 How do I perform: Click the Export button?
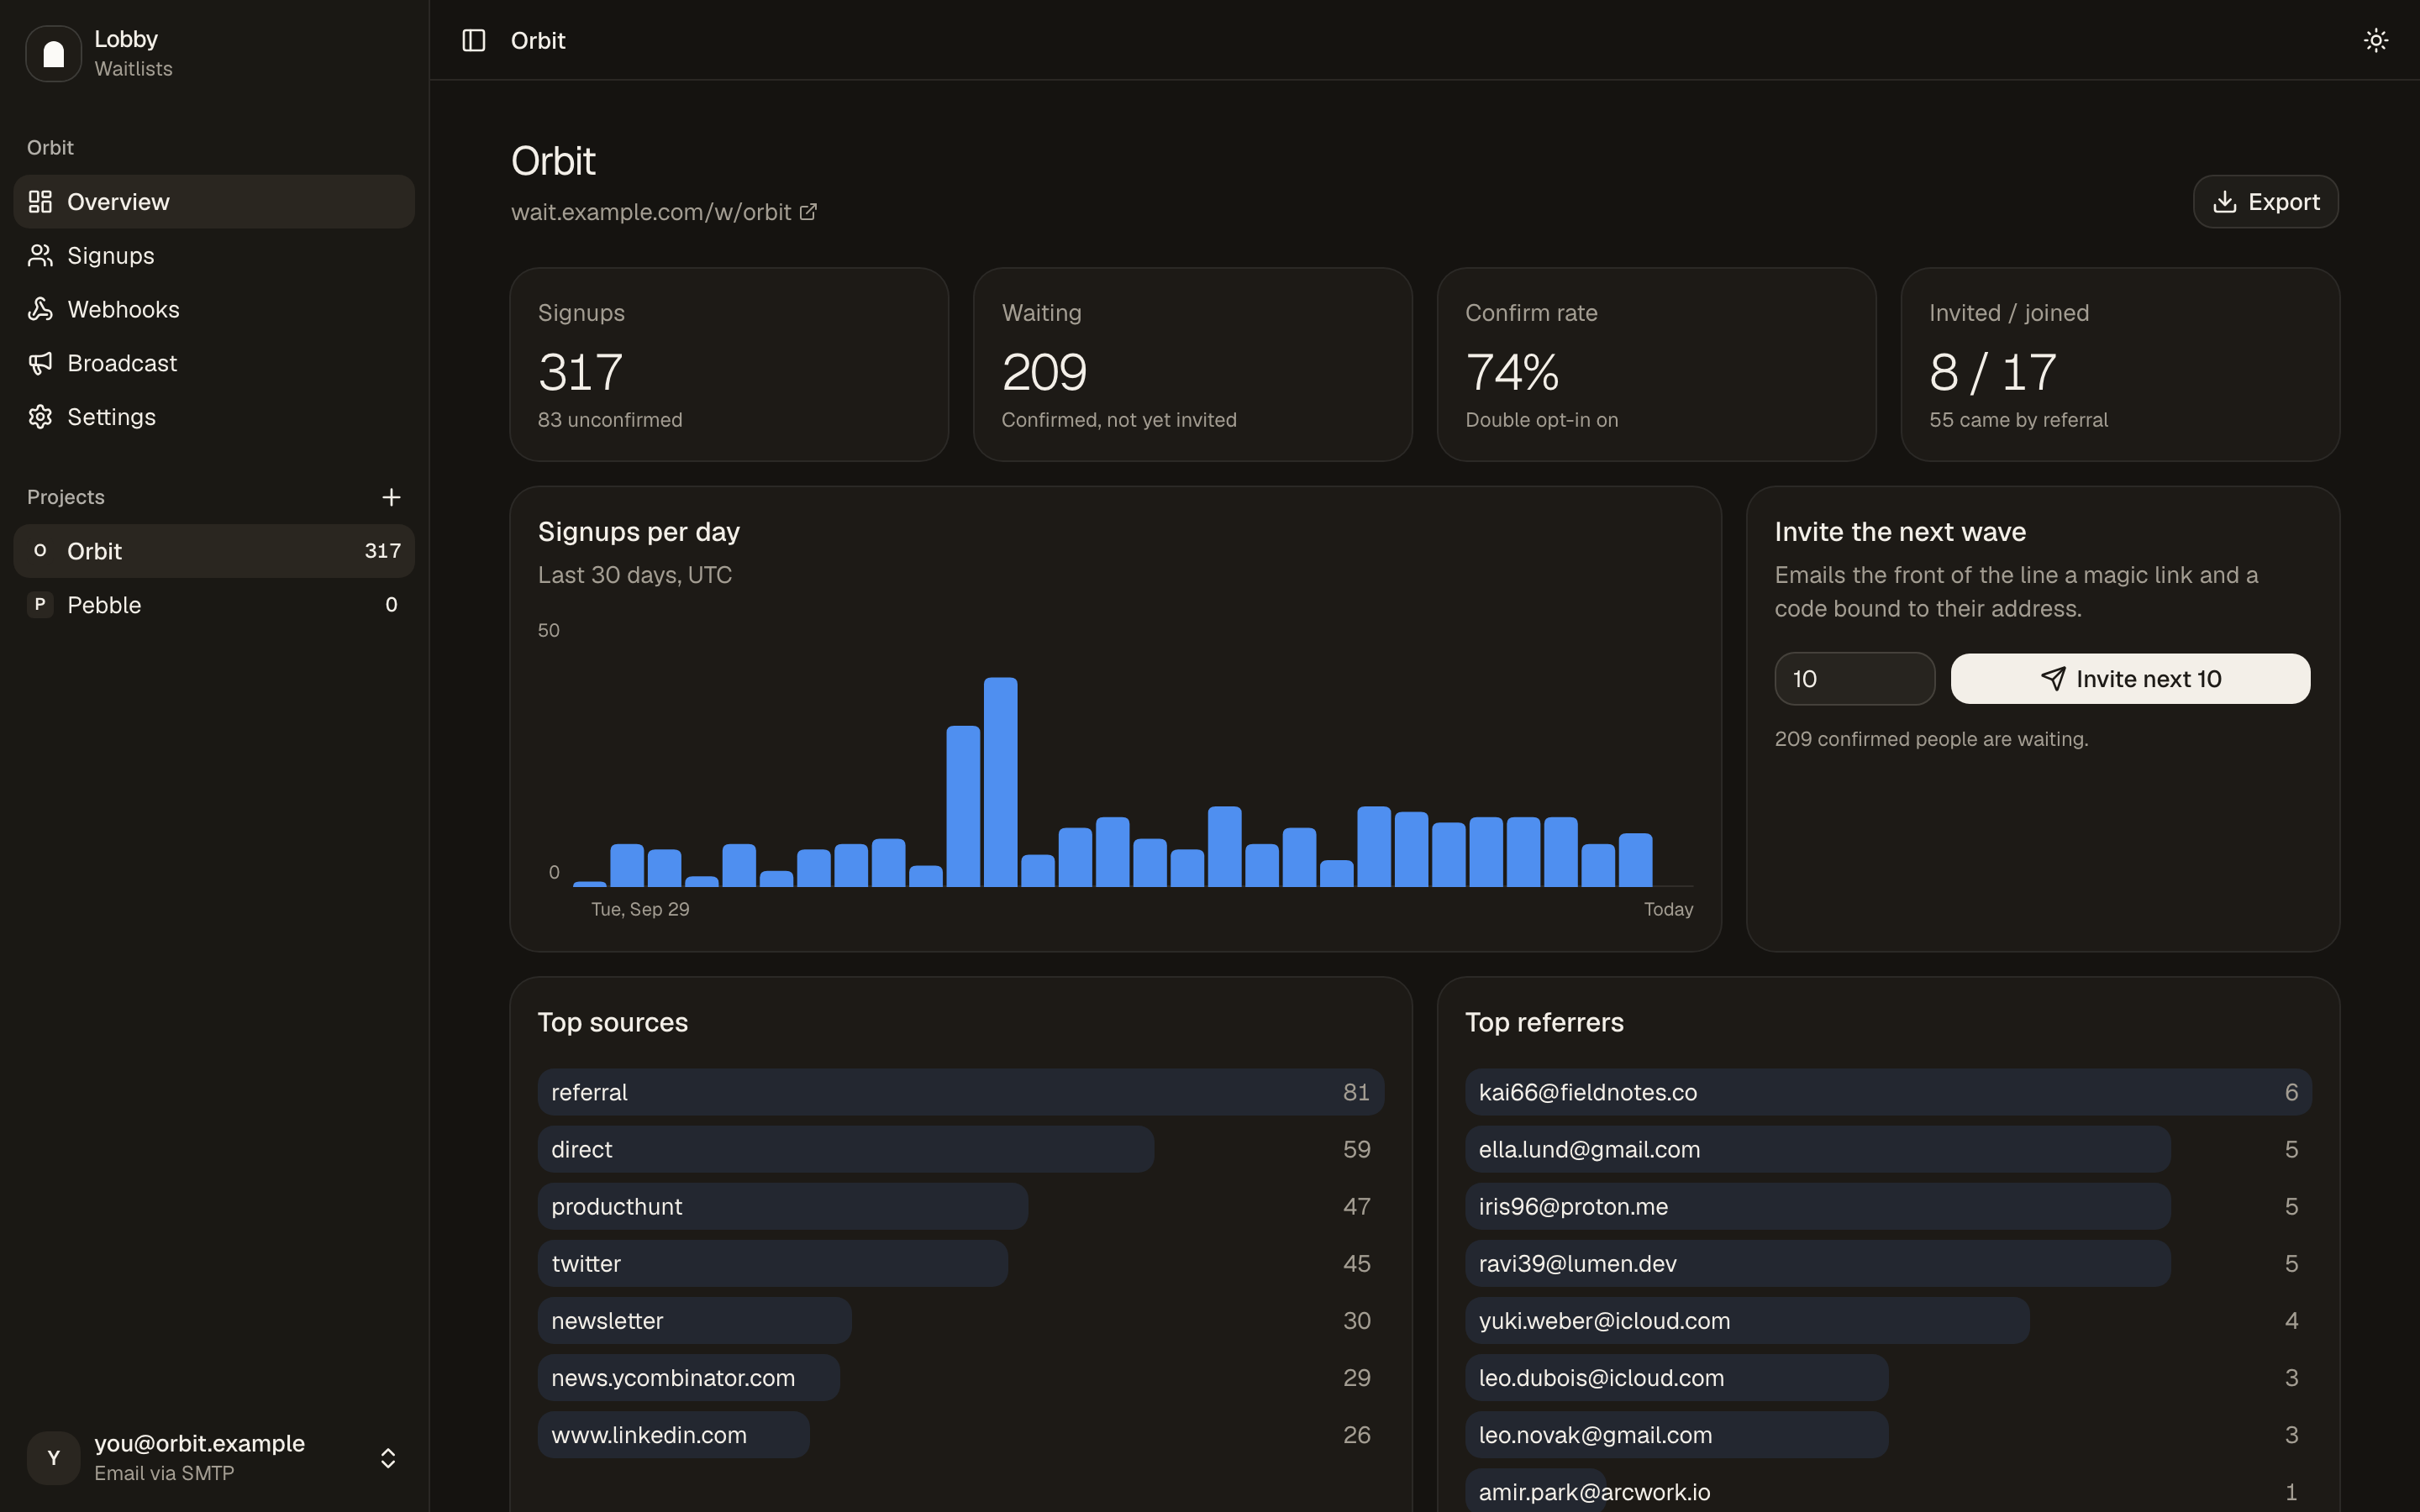tap(2265, 202)
